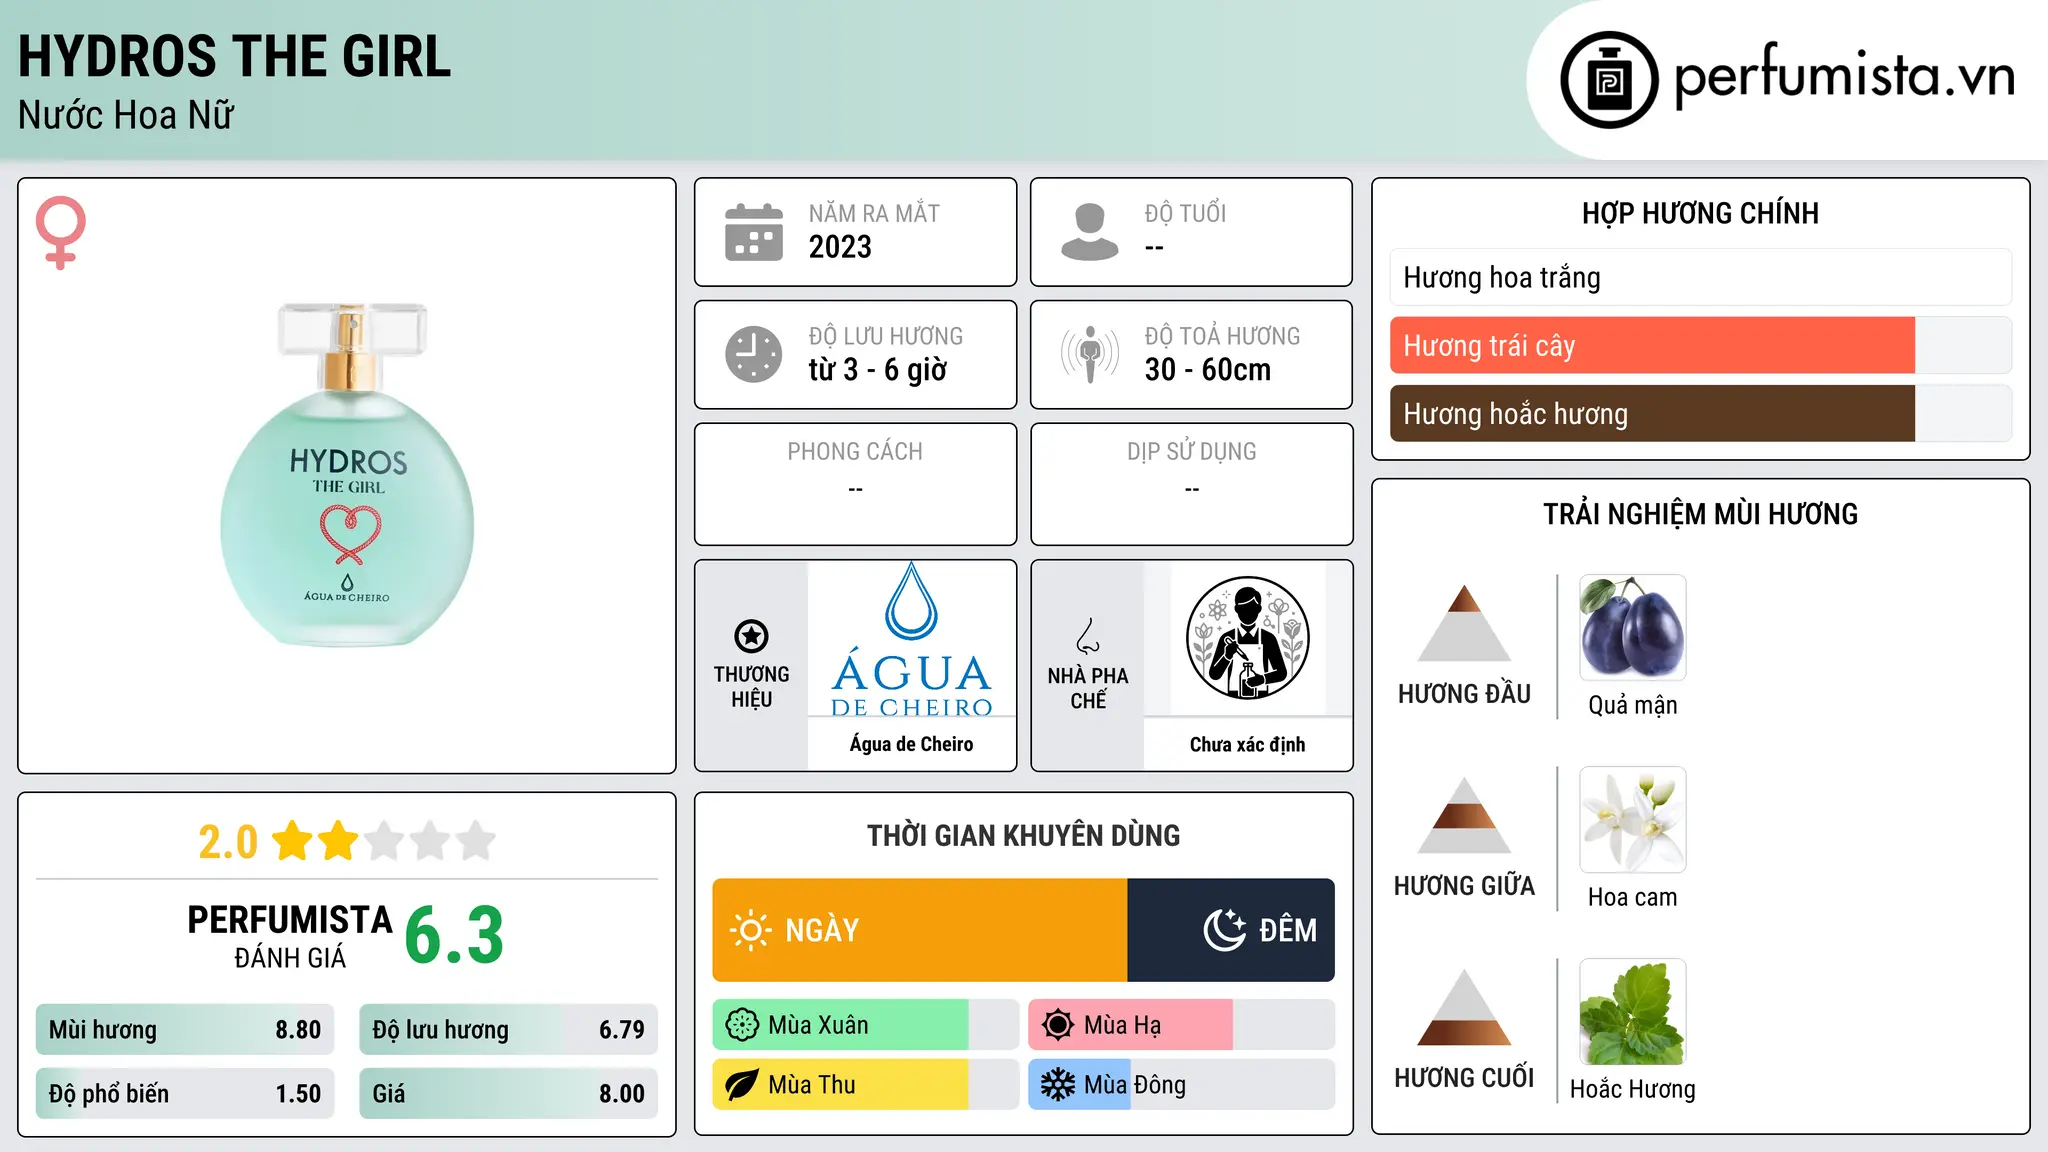Click the DỊP SỬ DỤNG label
Viewport: 2048px width, 1152px height.
pyautogui.click(x=1192, y=452)
